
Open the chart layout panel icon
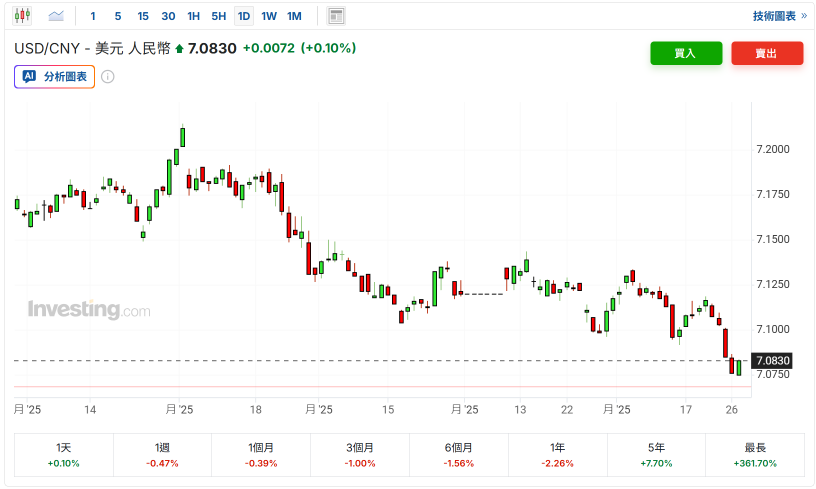point(336,16)
